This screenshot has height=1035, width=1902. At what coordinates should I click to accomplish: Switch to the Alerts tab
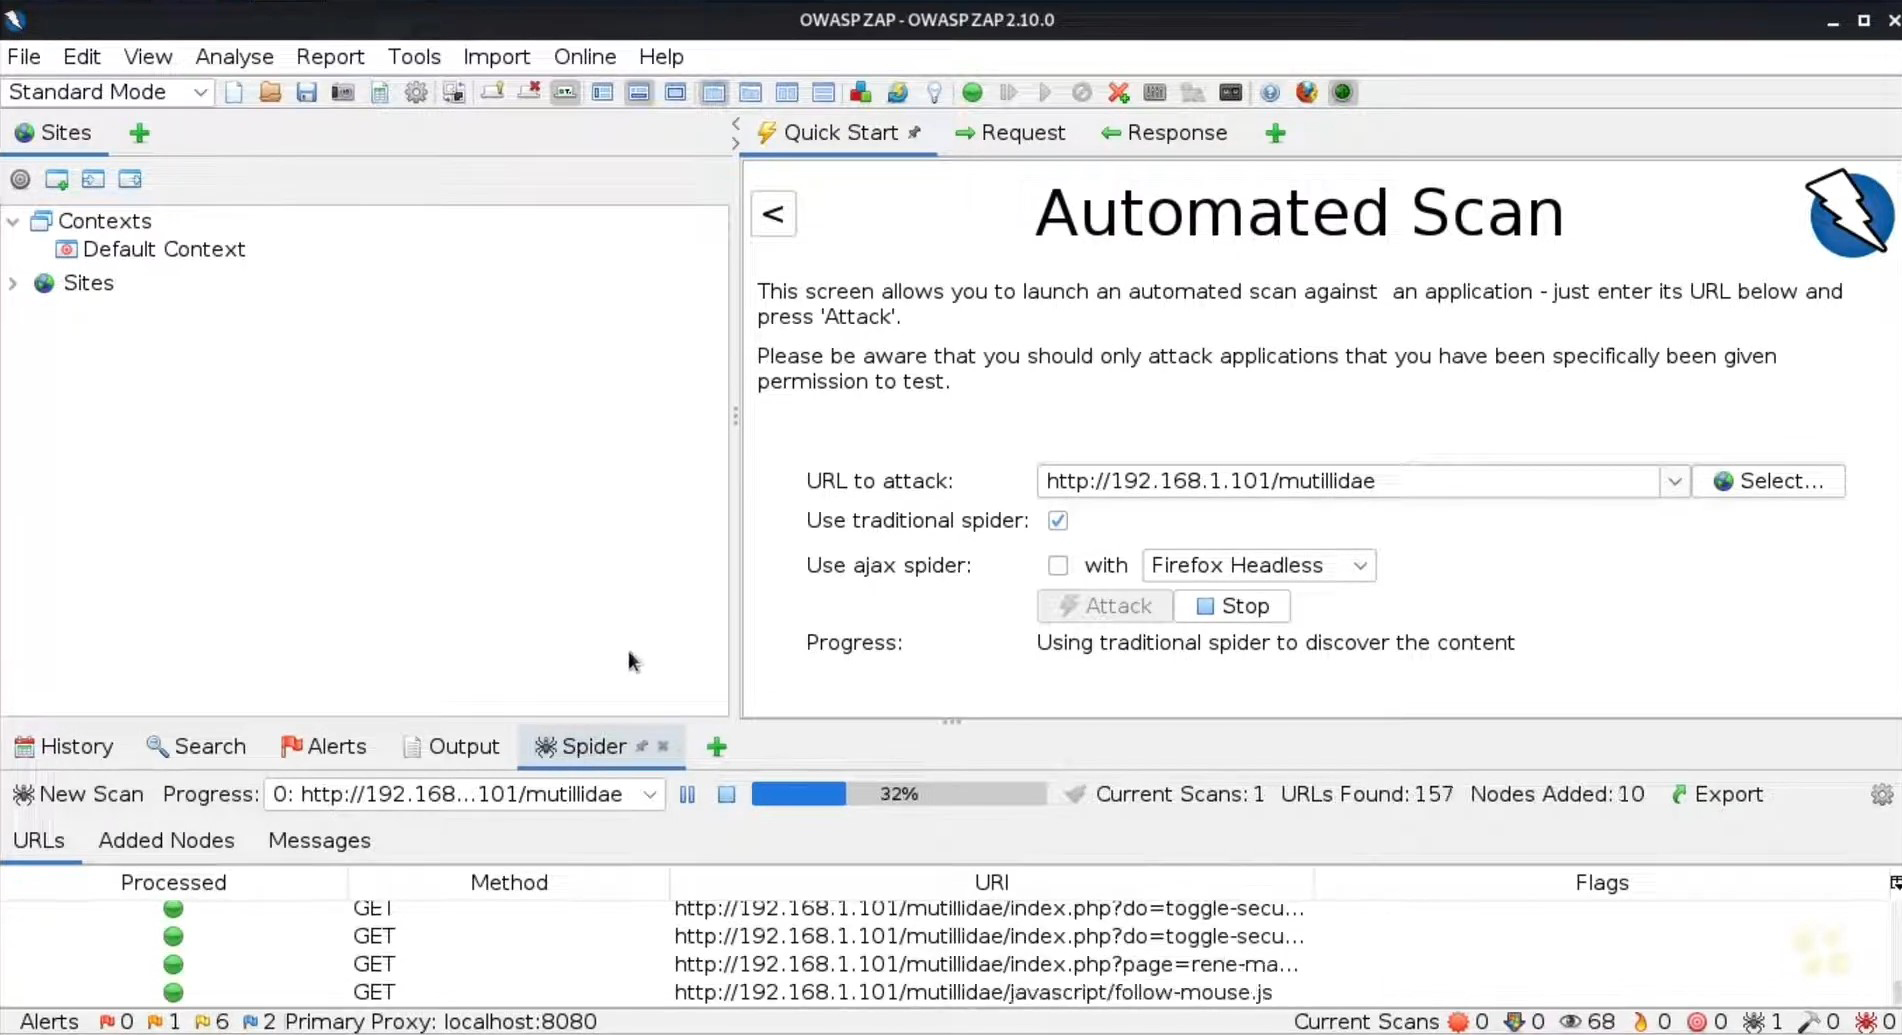323,747
